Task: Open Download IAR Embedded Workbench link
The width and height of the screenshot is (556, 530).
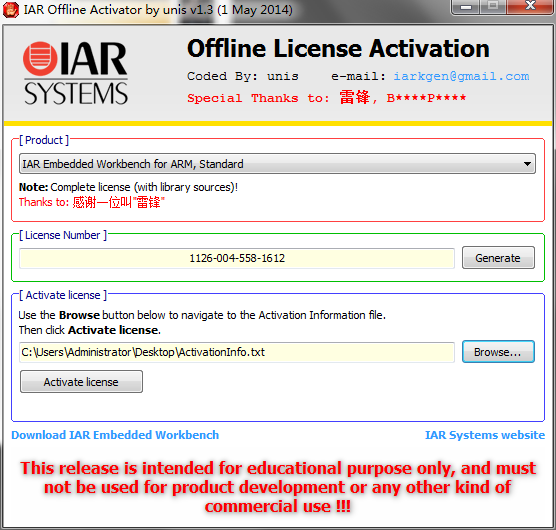Action: click(x=115, y=435)
